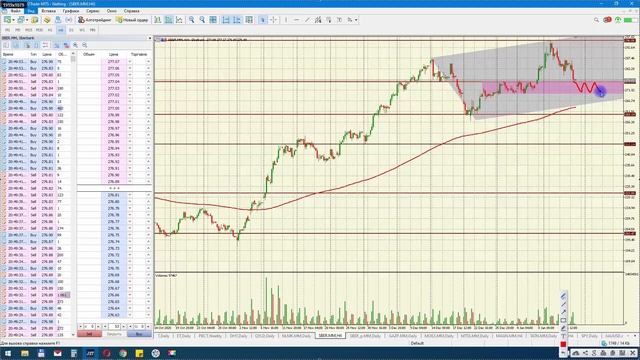
Task: Click the Market Watch toolbar icon
Action: click(x=35, y=20)
